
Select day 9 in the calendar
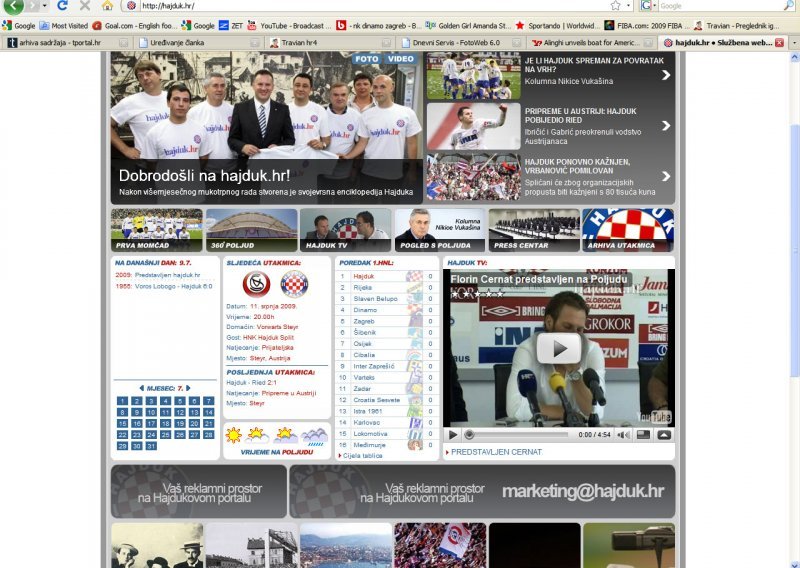137,412
